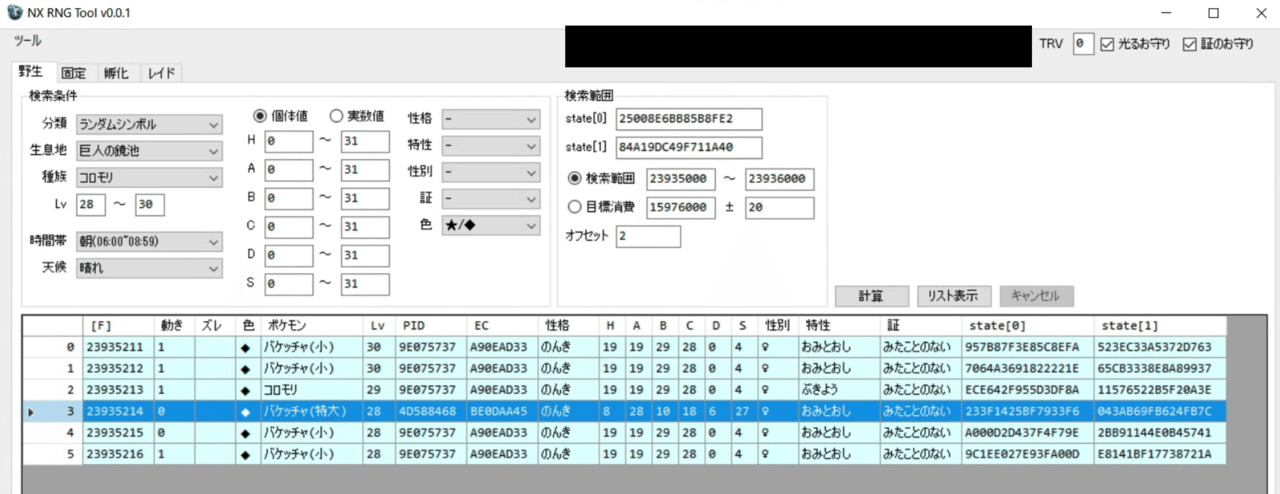Click the ポケモン column header
This screenshot has height=494, width=1280.
pos(311,326)
